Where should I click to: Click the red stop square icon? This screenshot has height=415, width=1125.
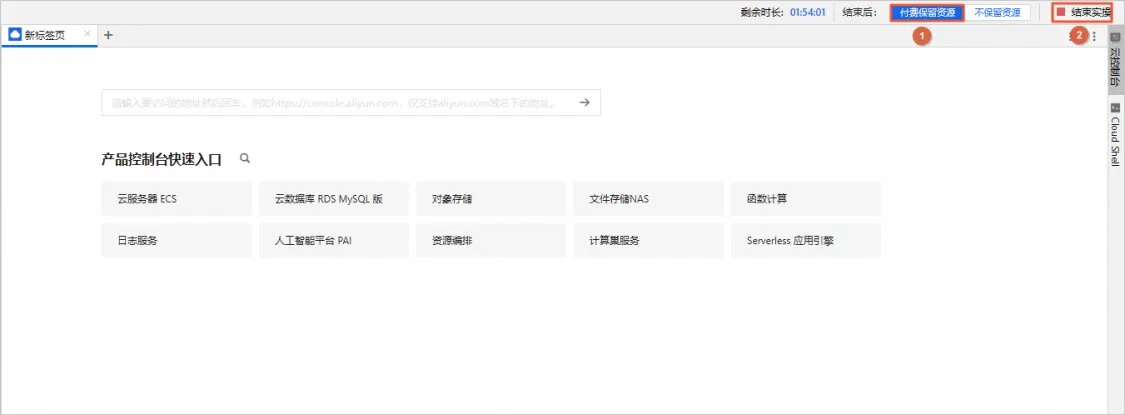click(x=1061, y=13)
